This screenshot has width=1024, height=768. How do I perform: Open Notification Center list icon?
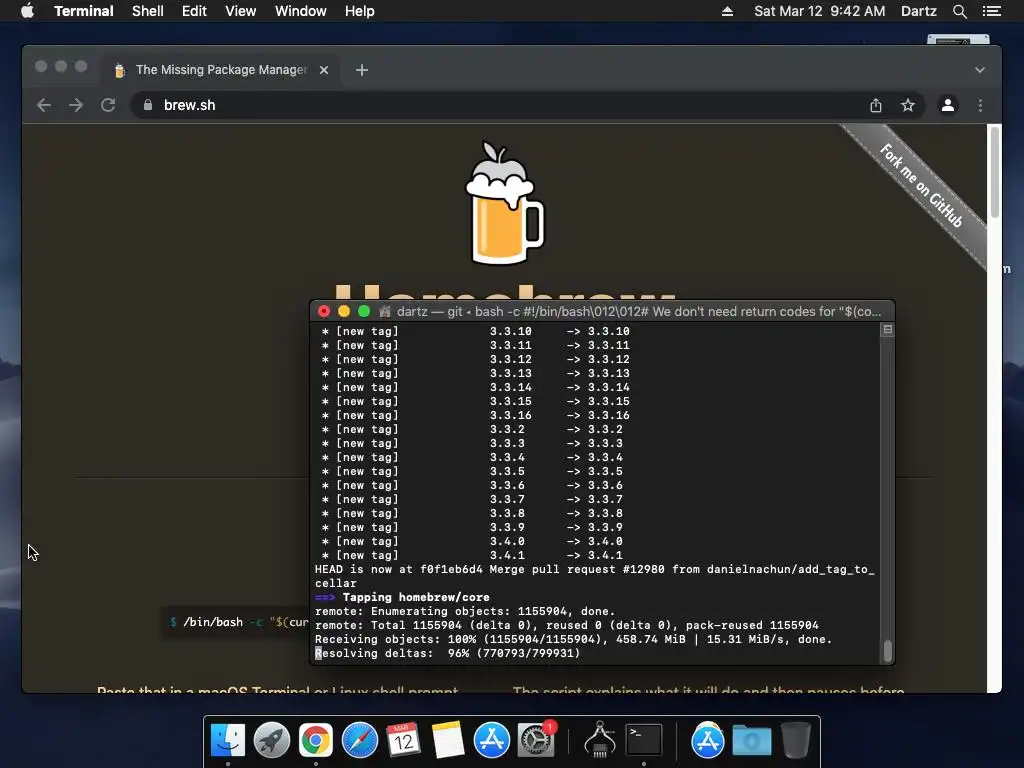pyautogui.click(x=991, y=11)
